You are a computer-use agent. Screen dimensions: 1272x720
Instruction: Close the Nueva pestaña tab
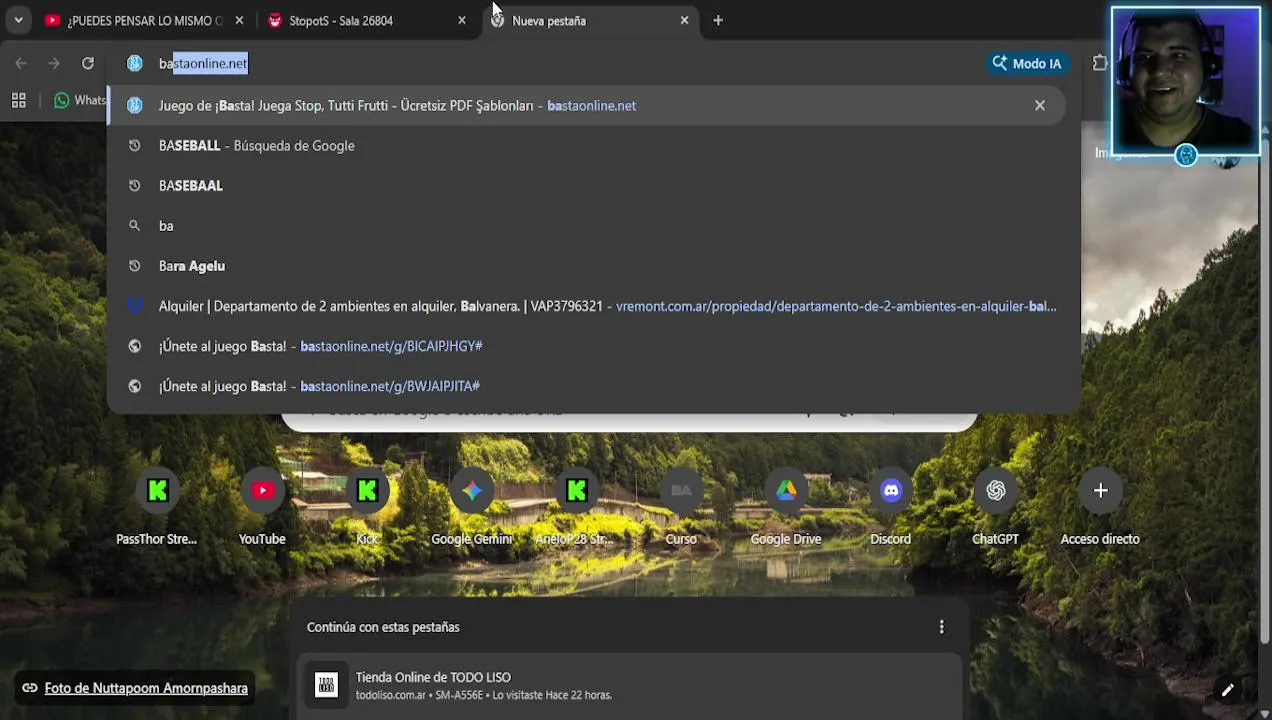click(684, 20)
